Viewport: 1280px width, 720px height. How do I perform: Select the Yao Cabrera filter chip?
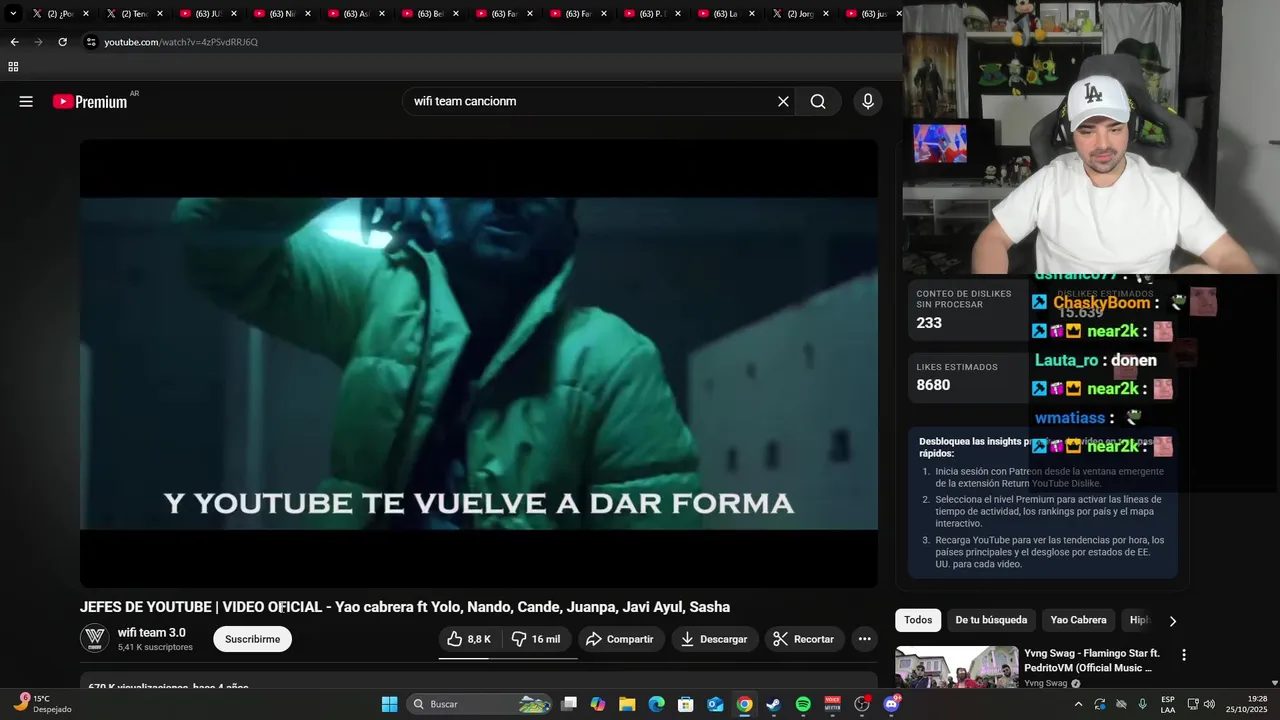click(1078, 620)
